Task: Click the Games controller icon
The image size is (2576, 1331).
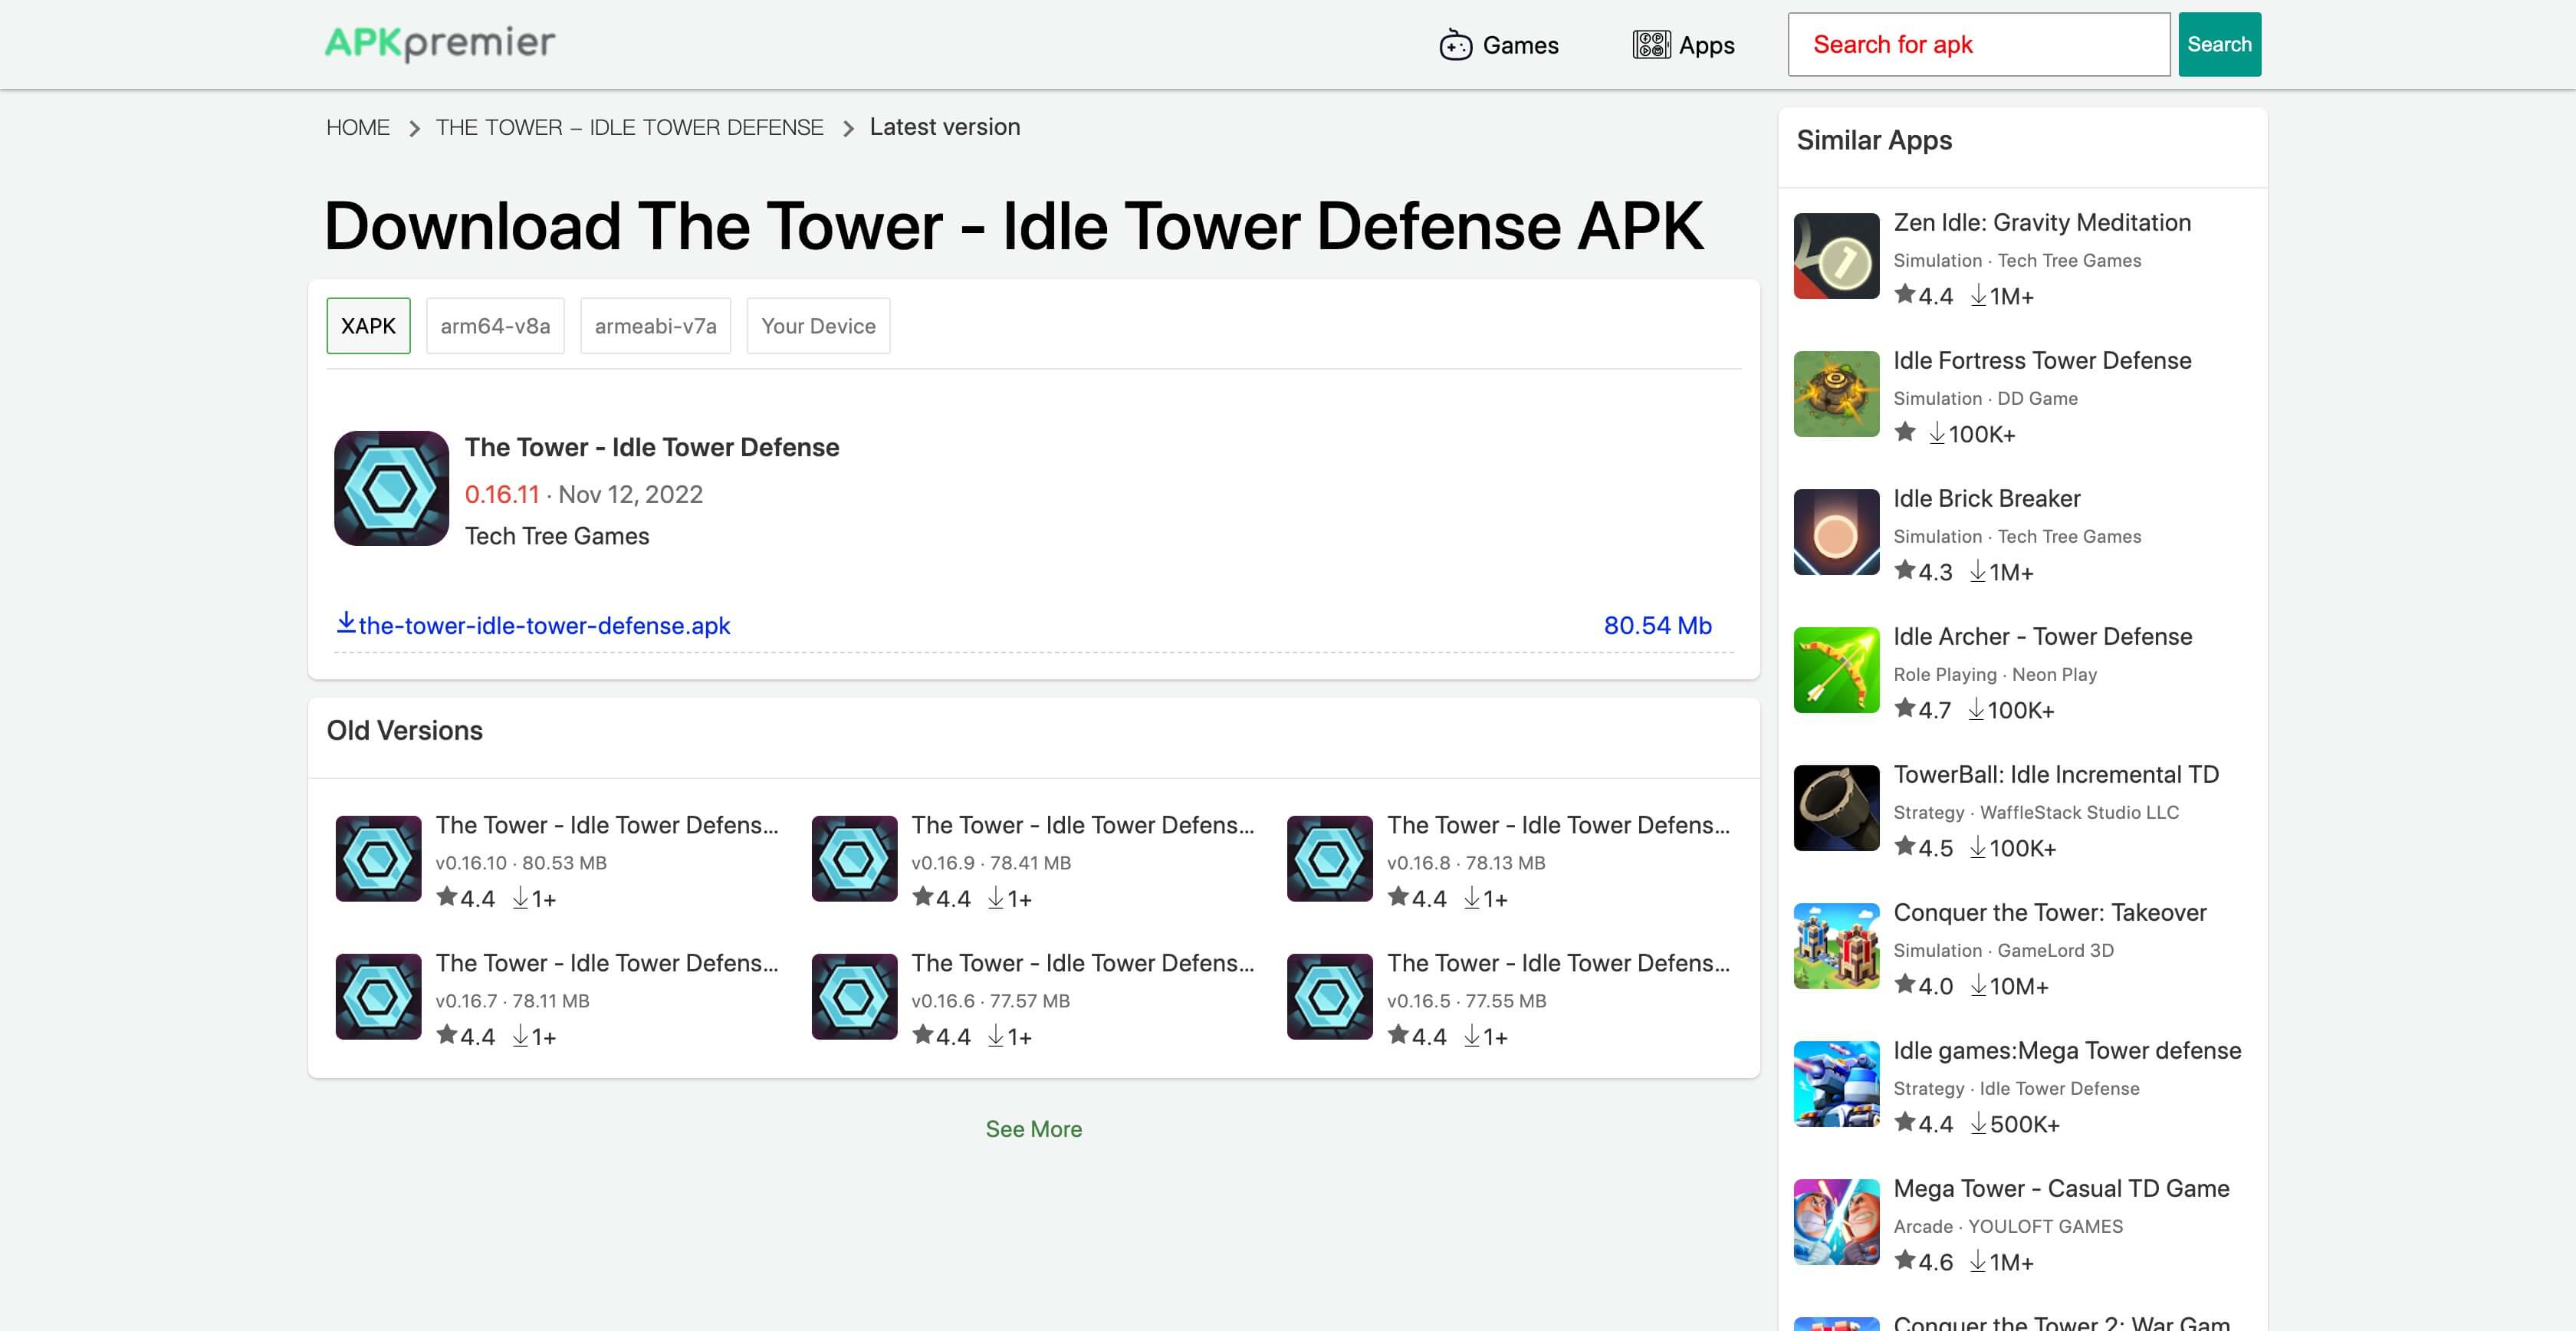Action: click(x=1455, y=45)
